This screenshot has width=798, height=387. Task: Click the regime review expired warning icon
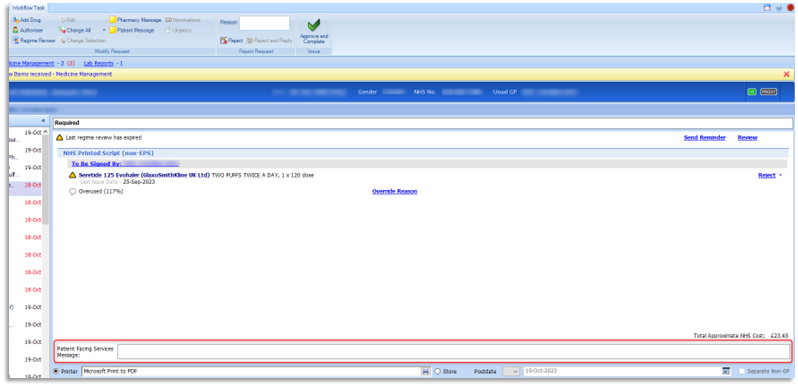(60, 138)
